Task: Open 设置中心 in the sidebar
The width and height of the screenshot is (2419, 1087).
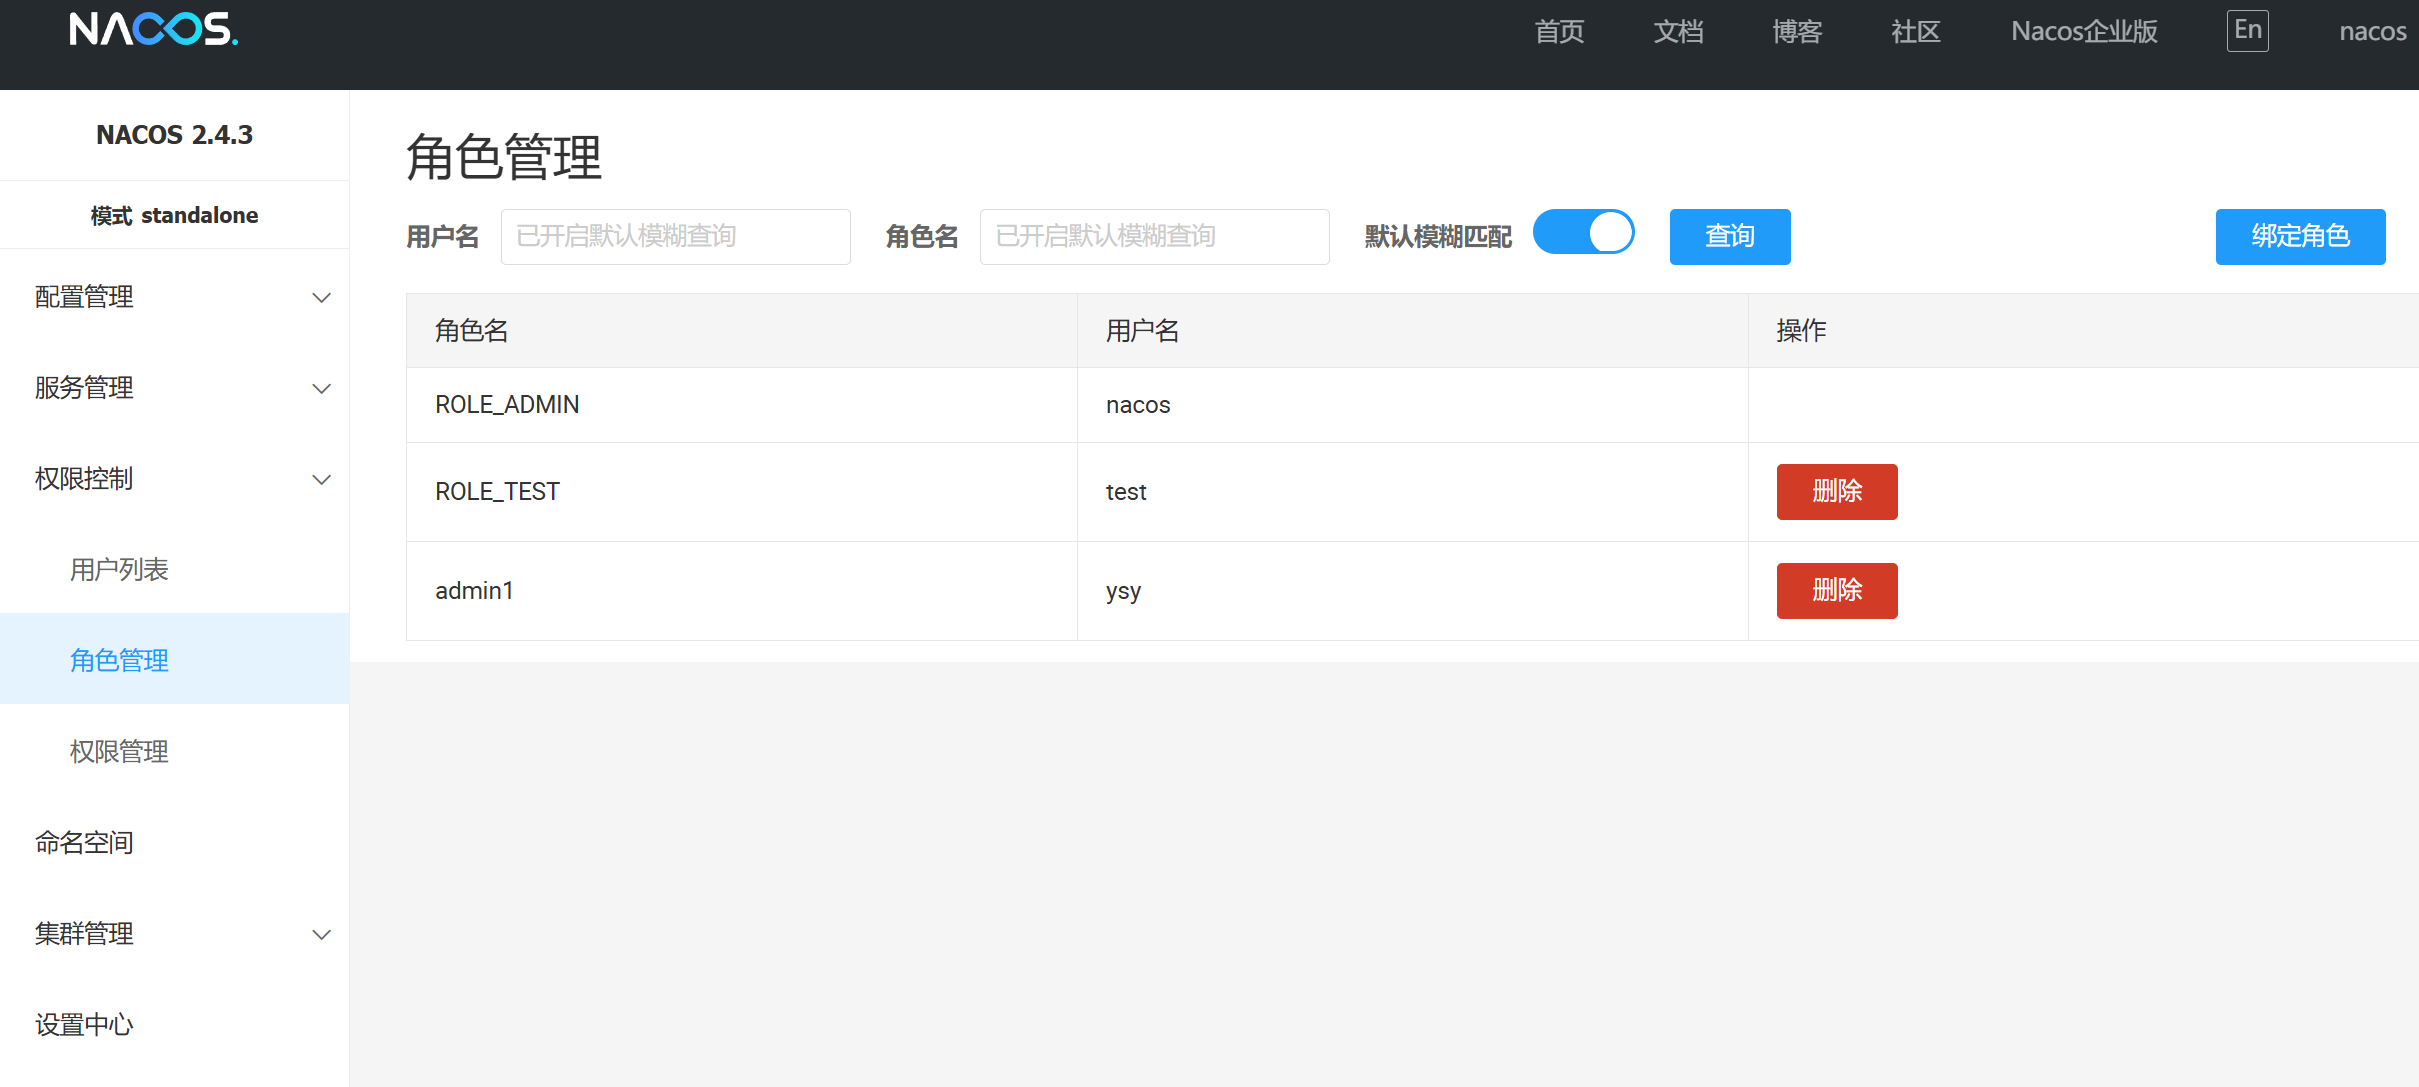Action: point(84,1024)
